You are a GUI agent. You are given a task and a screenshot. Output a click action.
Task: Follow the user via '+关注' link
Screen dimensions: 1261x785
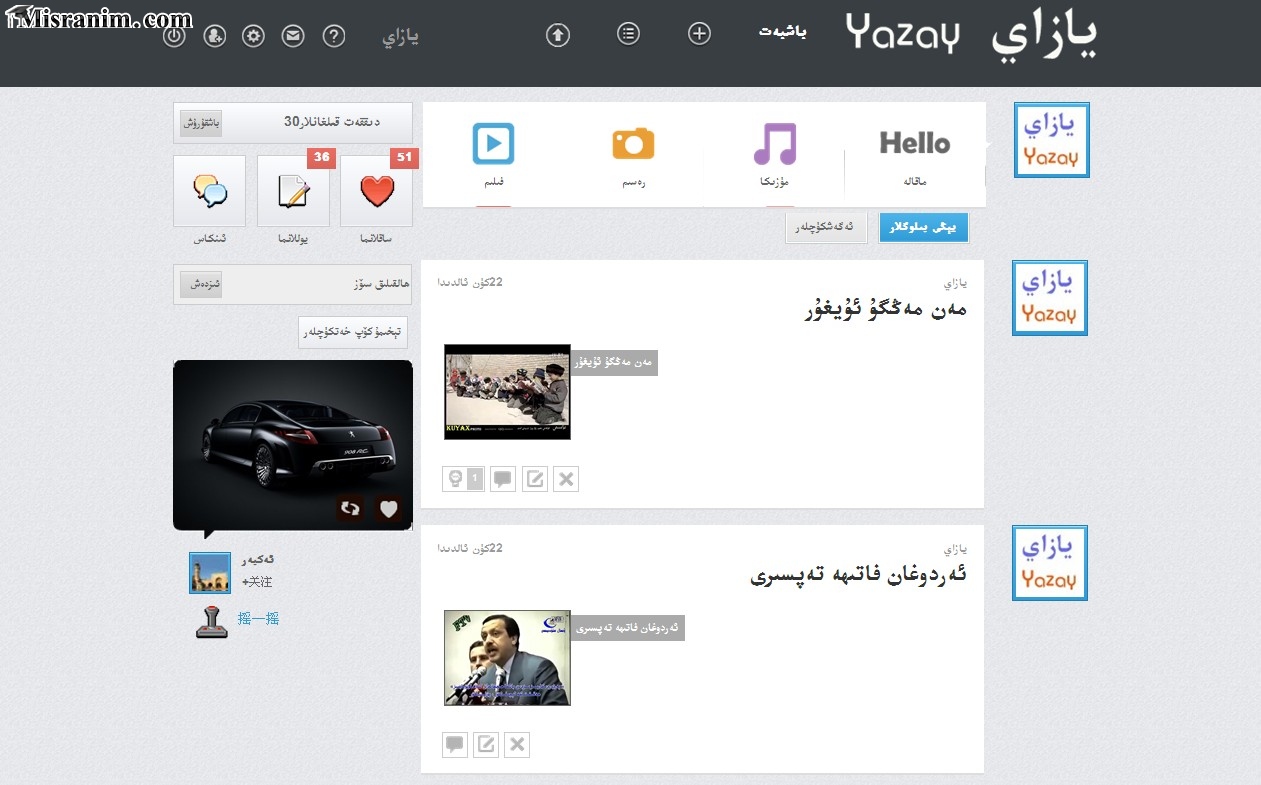257,582
